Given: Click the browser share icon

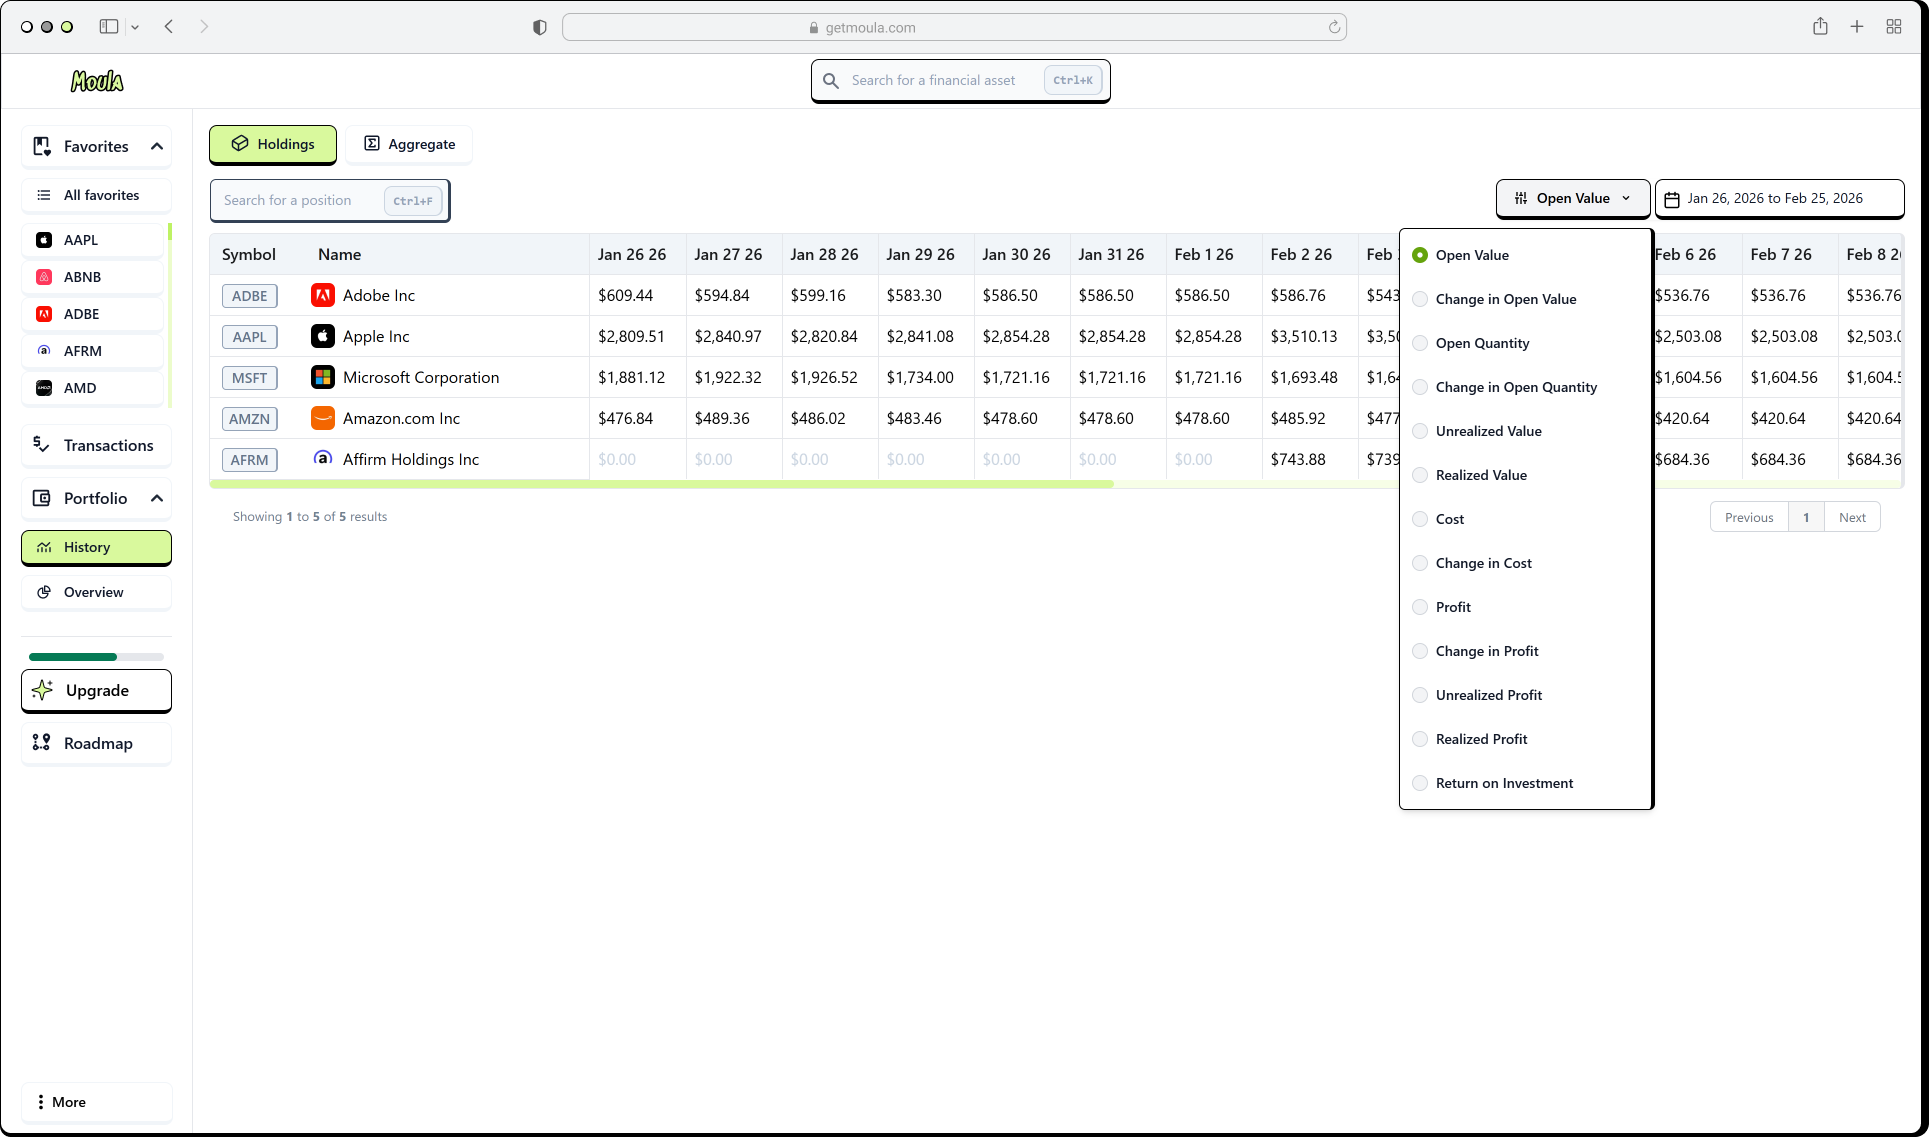Looking at the screenshot, I should click(1820, 27).
